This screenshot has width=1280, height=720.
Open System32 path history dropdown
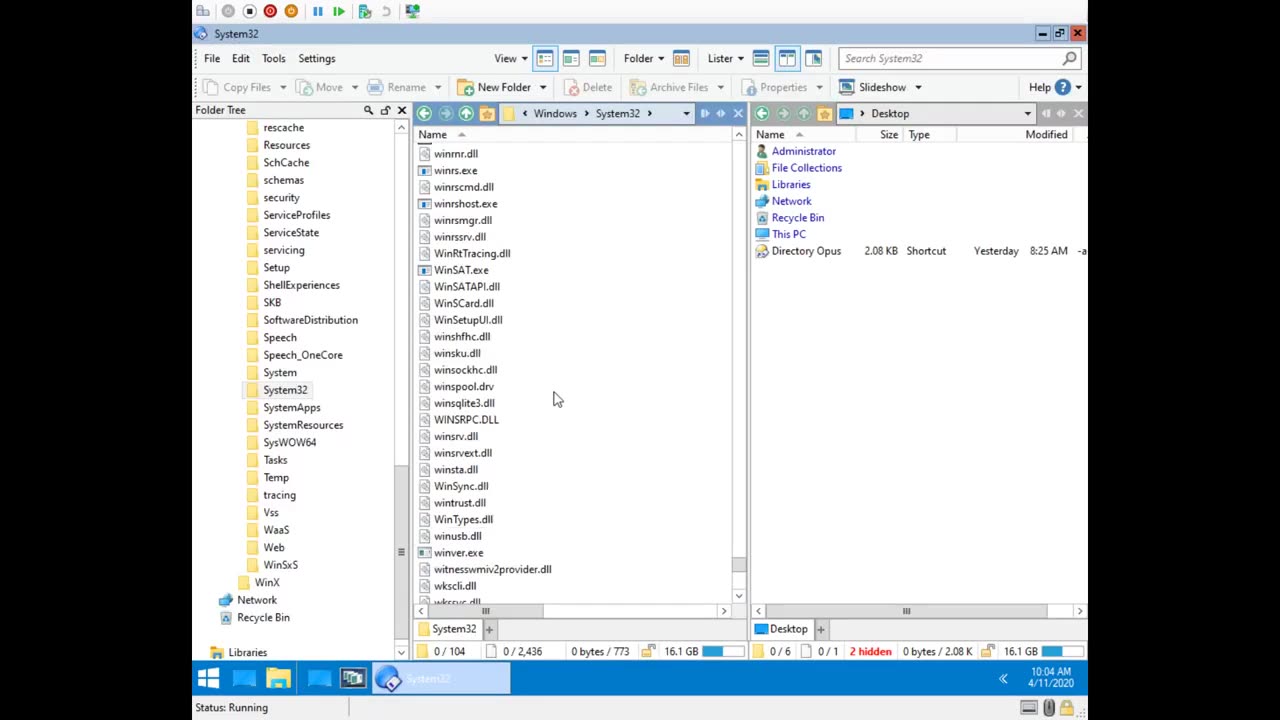[686, 113]
